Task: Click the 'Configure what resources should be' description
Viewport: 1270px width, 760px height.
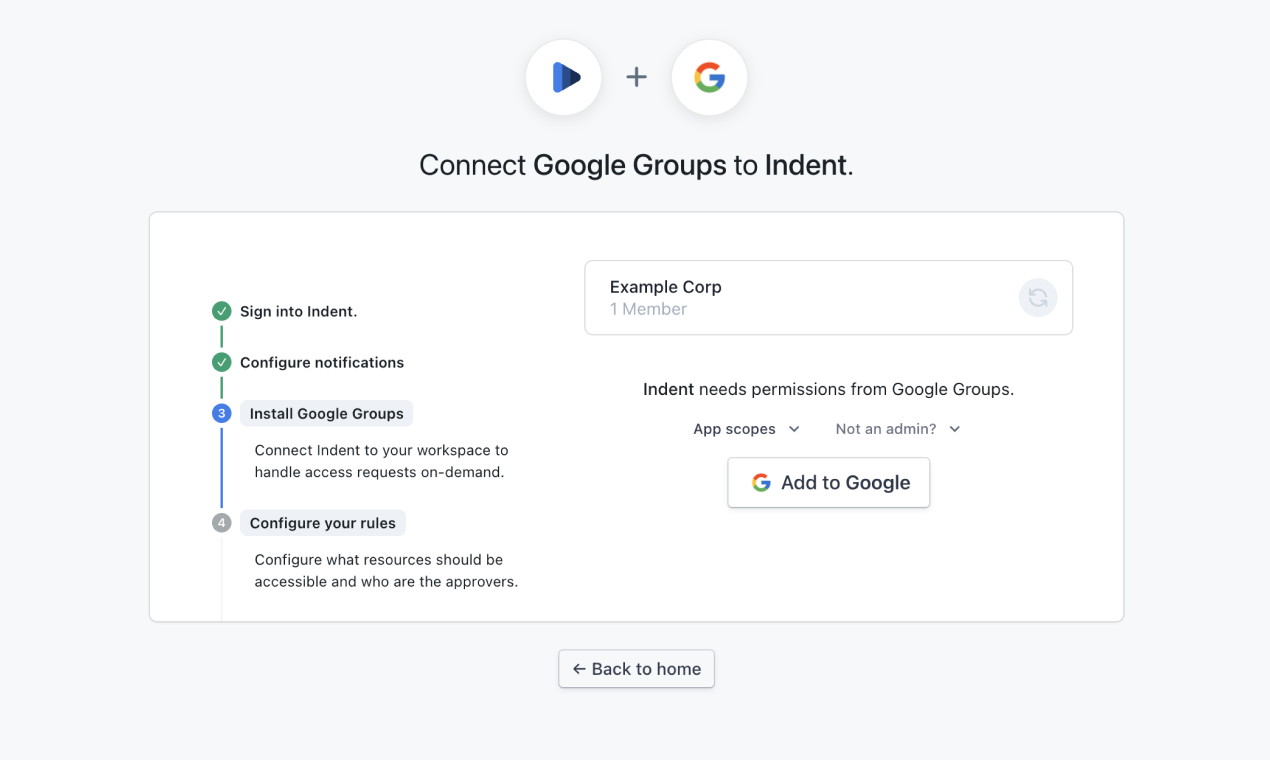Action: coord(386,571)
